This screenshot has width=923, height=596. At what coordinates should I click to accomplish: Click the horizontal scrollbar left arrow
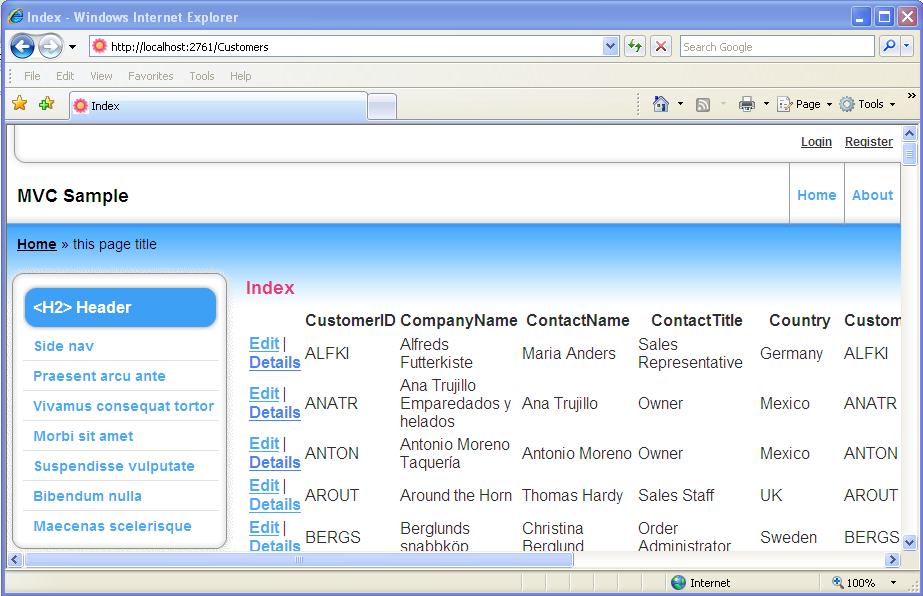point(15,559)
